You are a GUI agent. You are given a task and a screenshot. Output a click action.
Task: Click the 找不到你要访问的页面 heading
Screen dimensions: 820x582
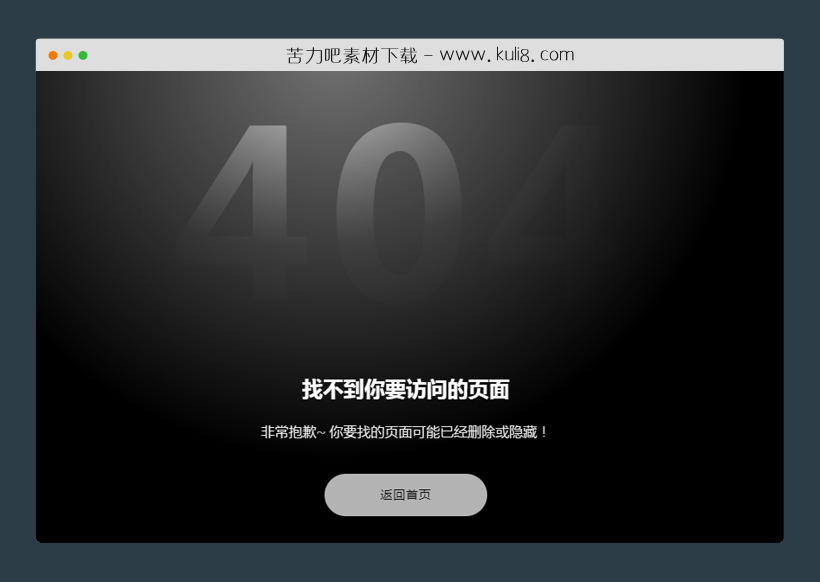407,390
